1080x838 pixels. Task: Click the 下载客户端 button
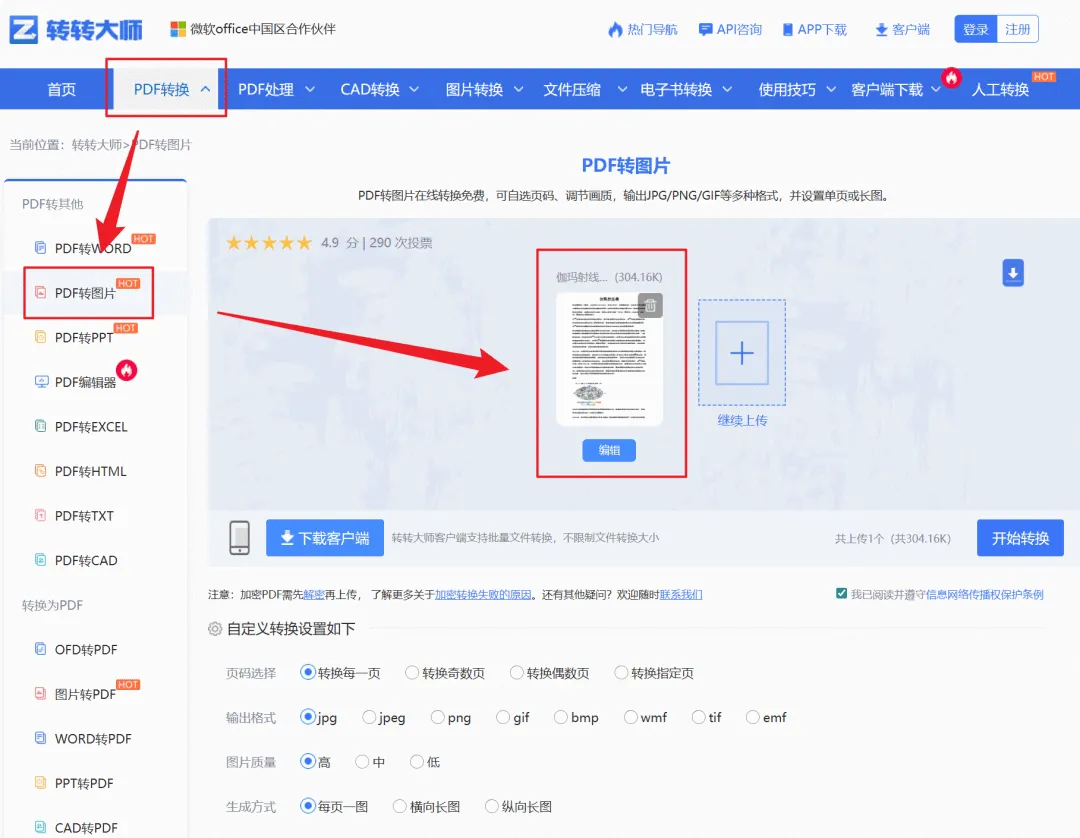324,538
